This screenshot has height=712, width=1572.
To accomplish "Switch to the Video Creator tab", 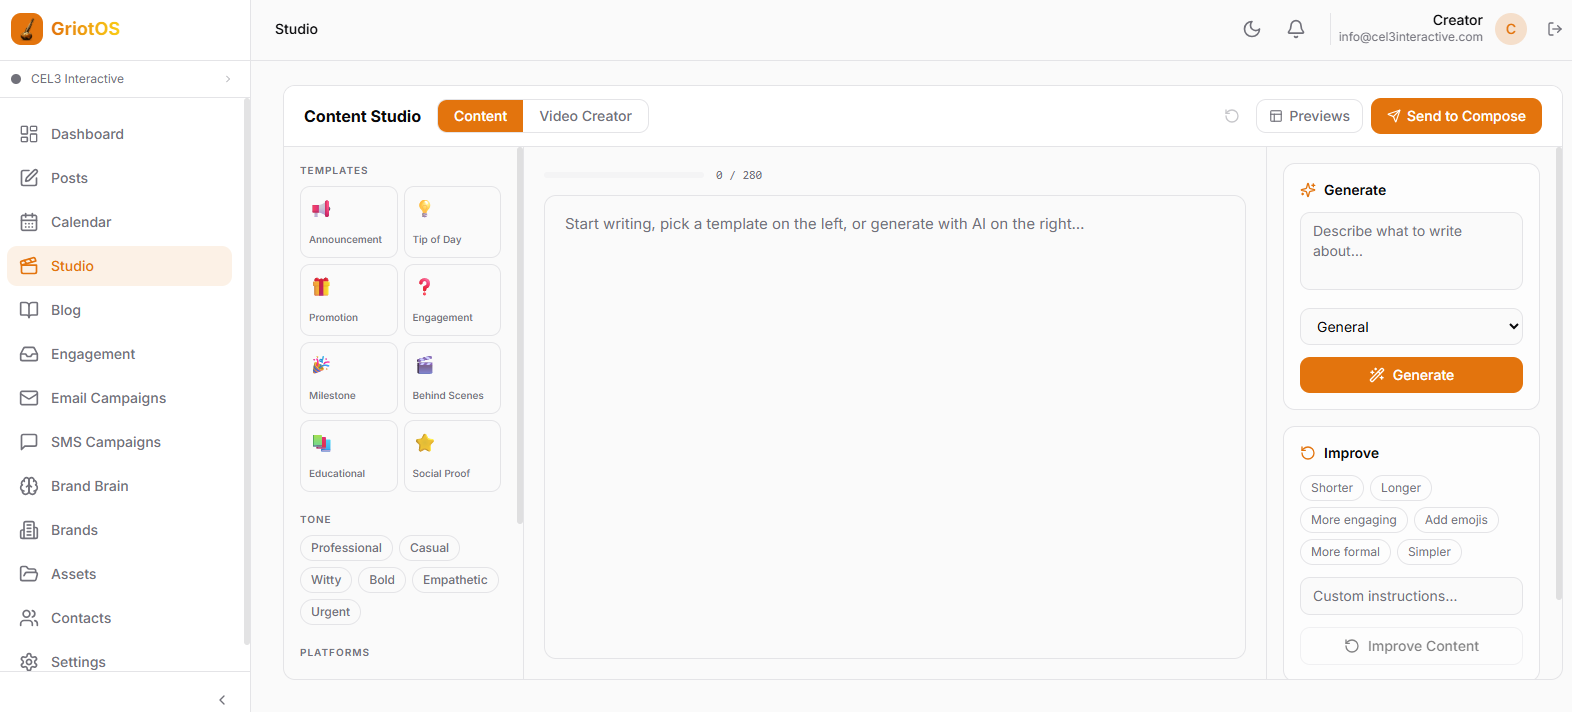I will coord(585,116).
